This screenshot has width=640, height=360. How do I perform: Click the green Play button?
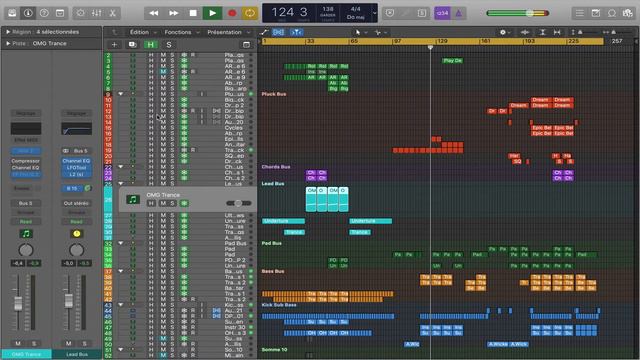[x=213, y=13]
